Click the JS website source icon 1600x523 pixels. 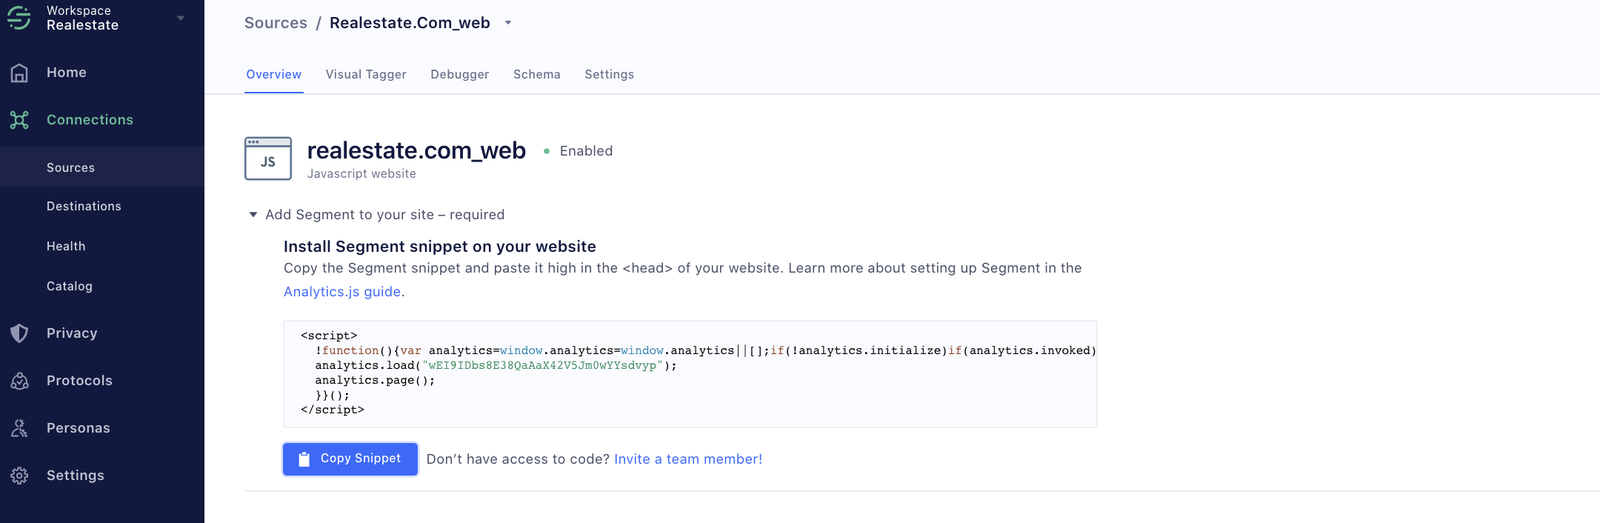(x=268, y=158)
